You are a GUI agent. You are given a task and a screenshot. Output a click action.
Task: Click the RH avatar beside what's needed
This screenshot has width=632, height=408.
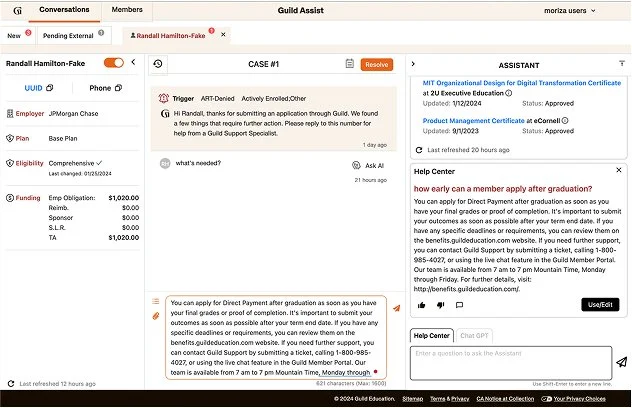click(x=165, y=164)
